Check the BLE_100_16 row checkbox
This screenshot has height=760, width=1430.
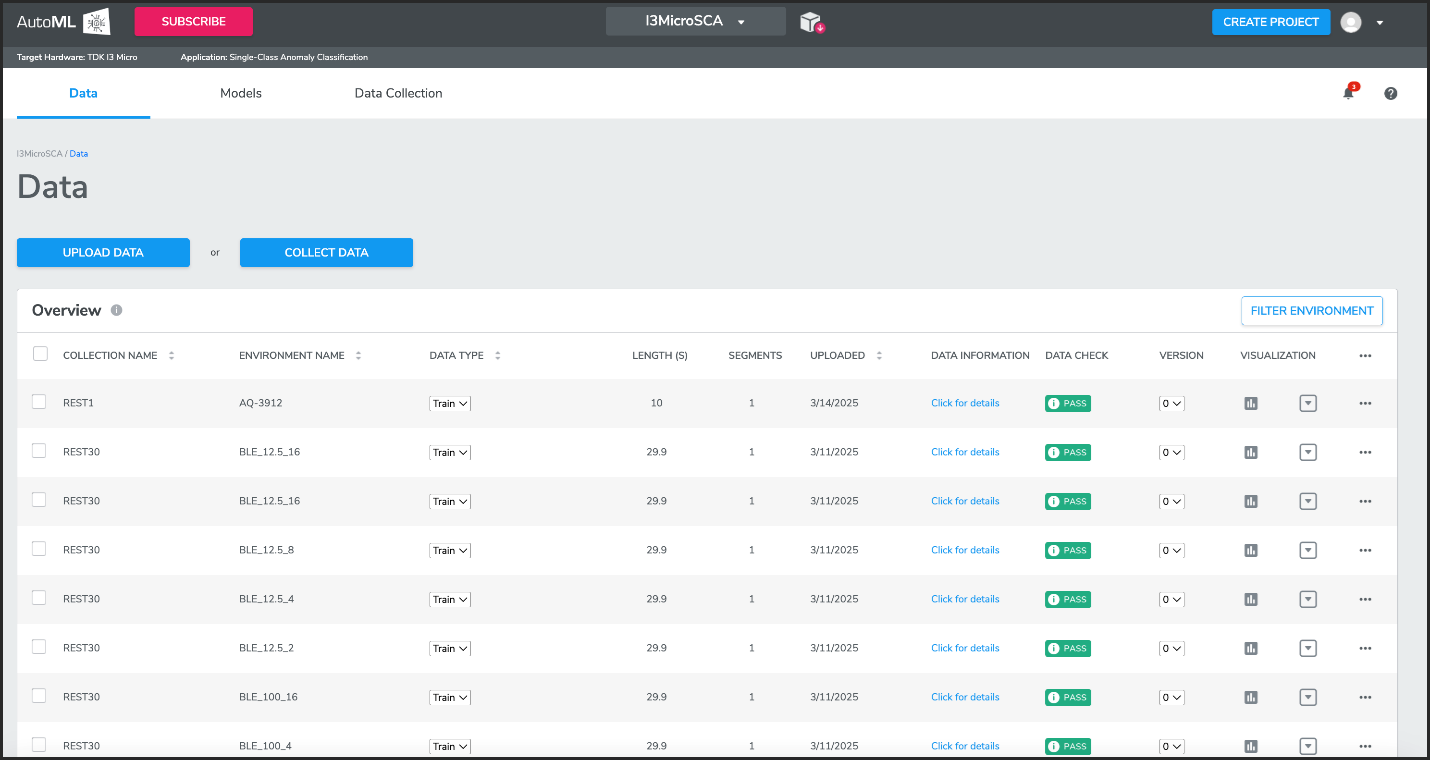click(x=39, y=695)
